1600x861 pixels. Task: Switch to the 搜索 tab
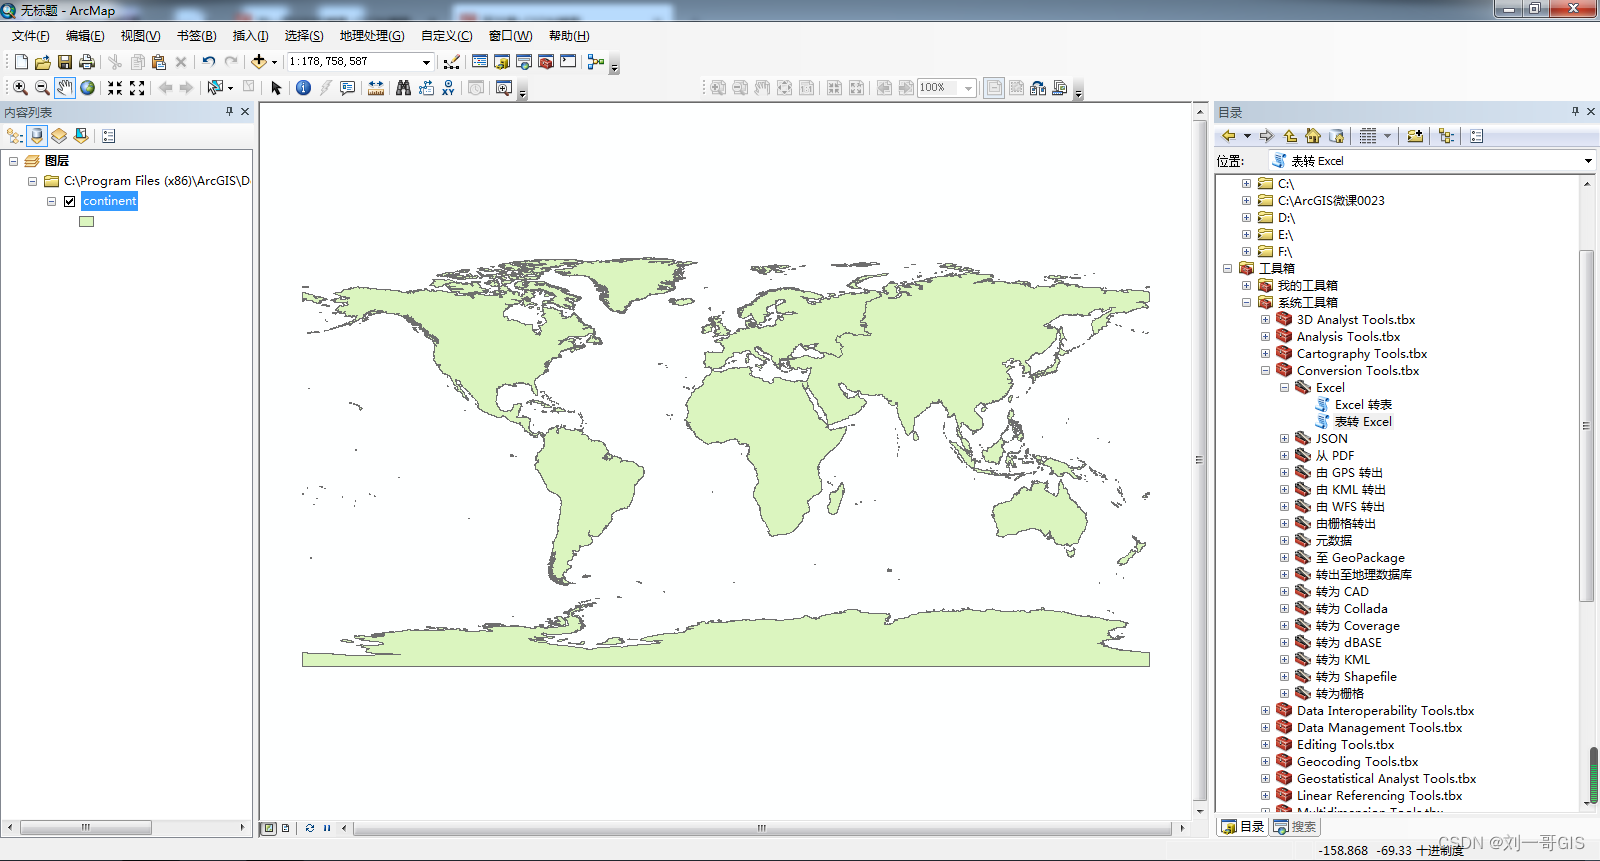[x=1296, y=827]
